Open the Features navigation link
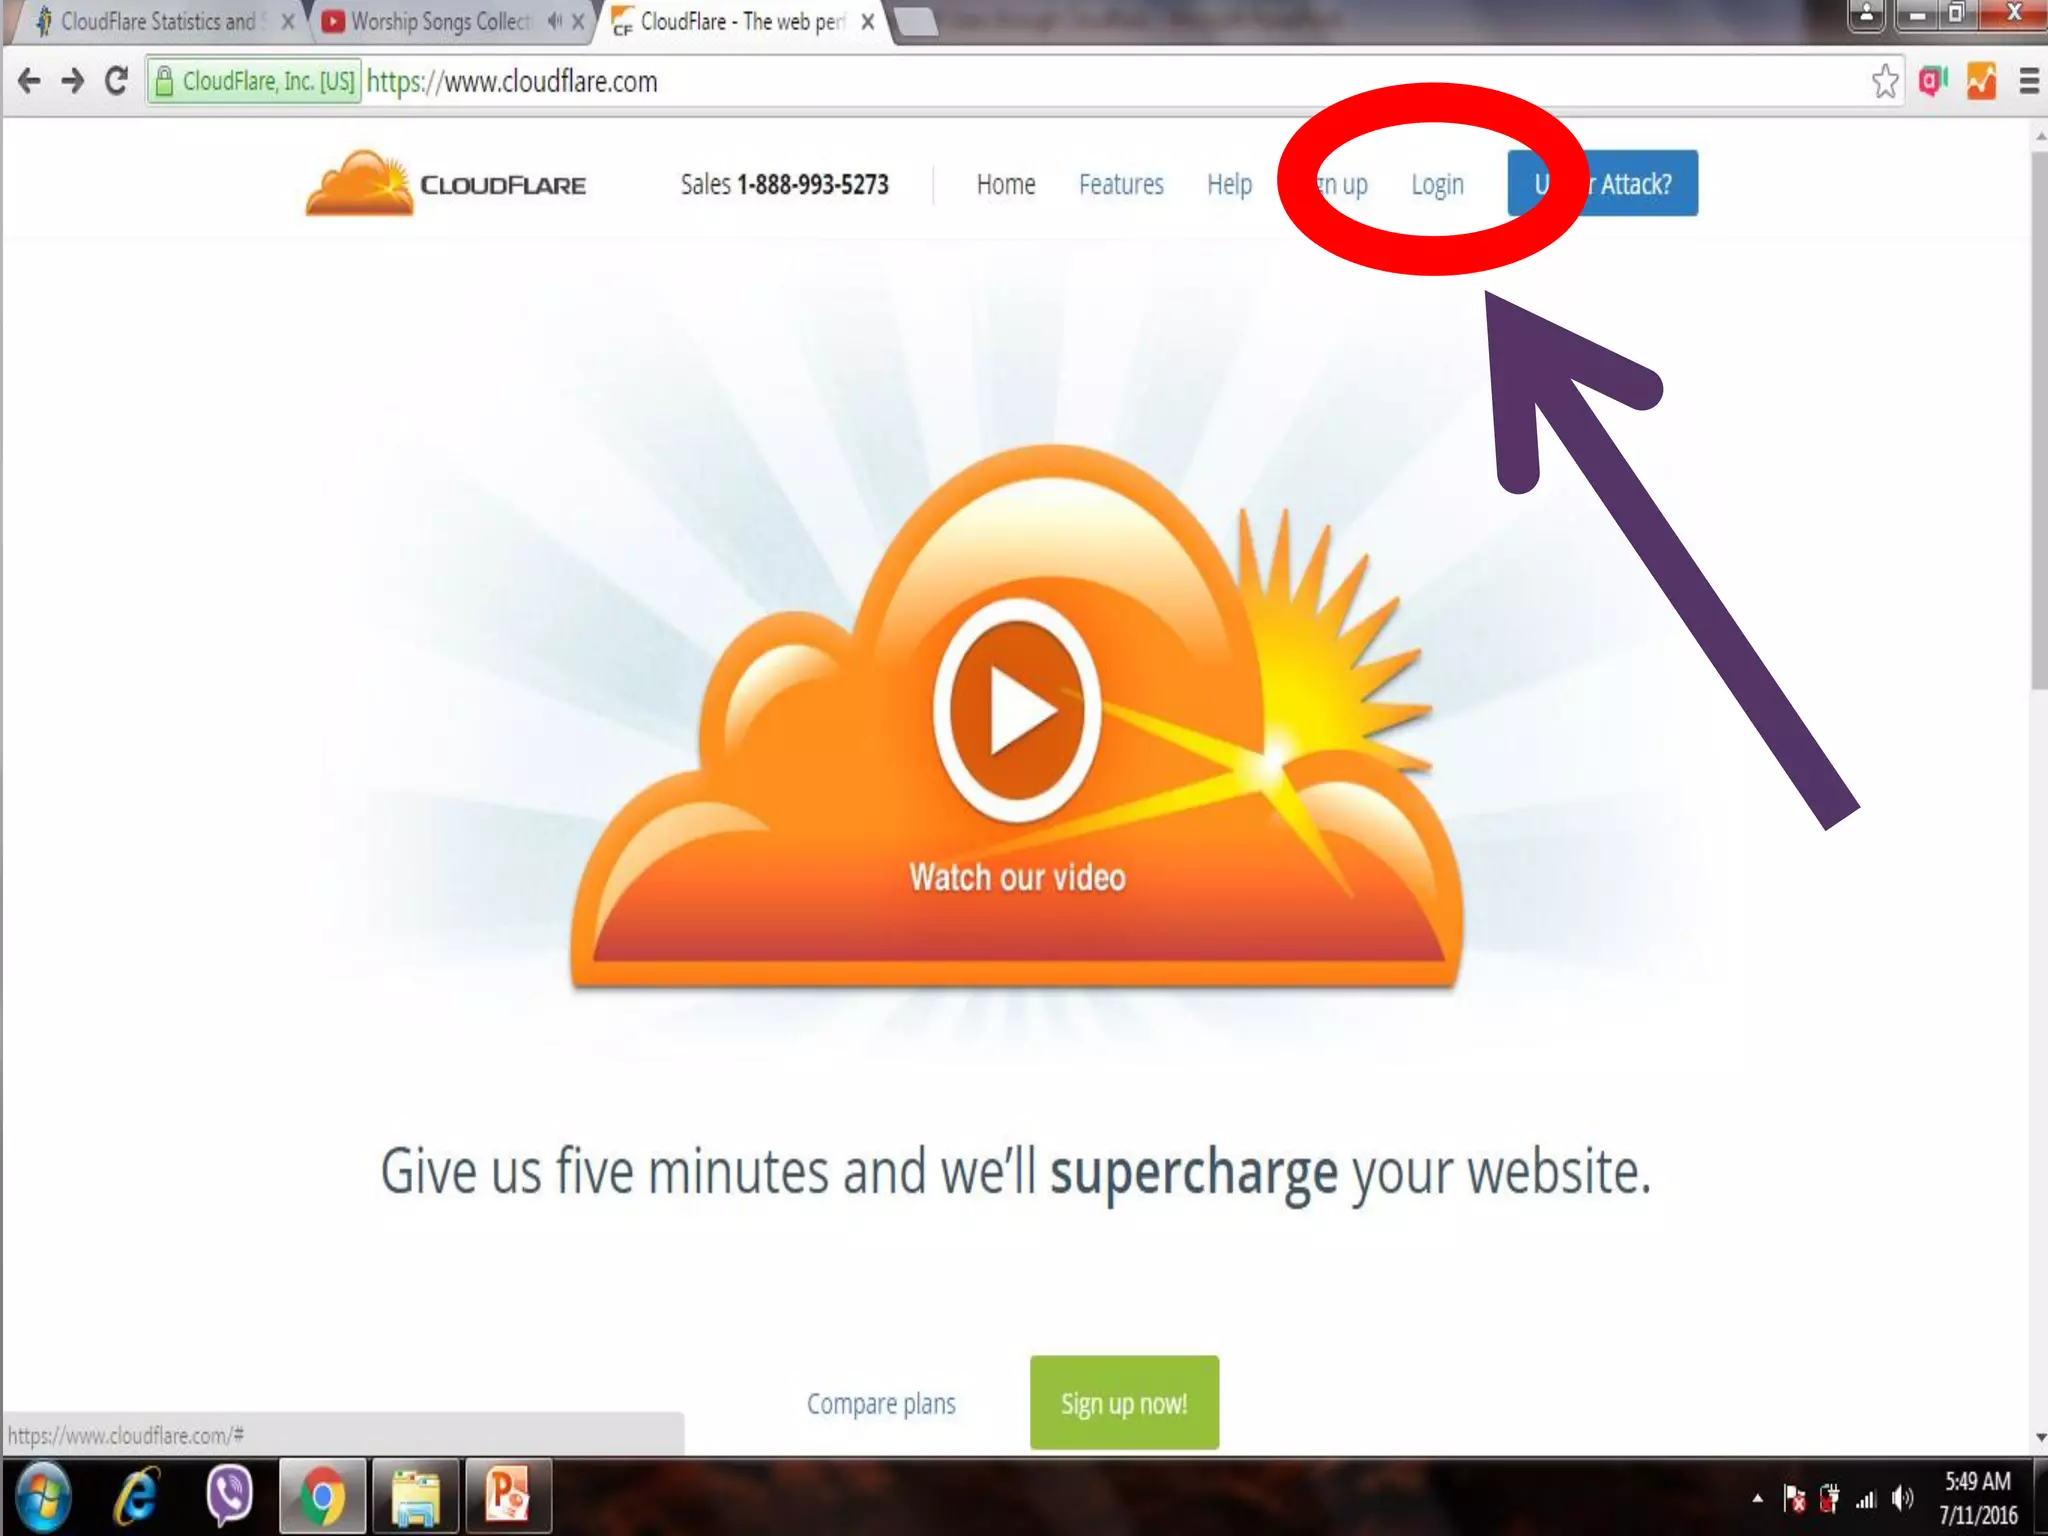Screen dimensions: 2048x1536 [x=1121, y=185]
